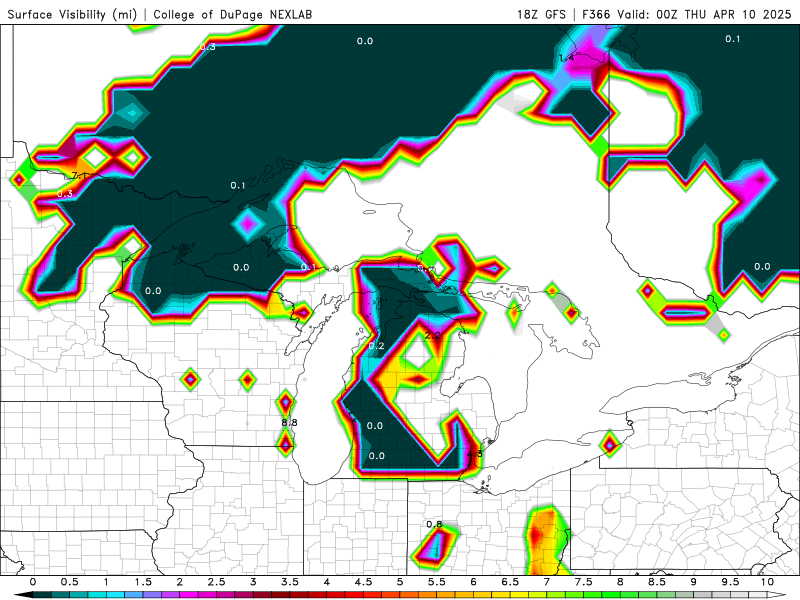Click color bar tick label "2.5"
This screenshot has height=600, width=800.
pyautogui.click(x=216, y=582)
